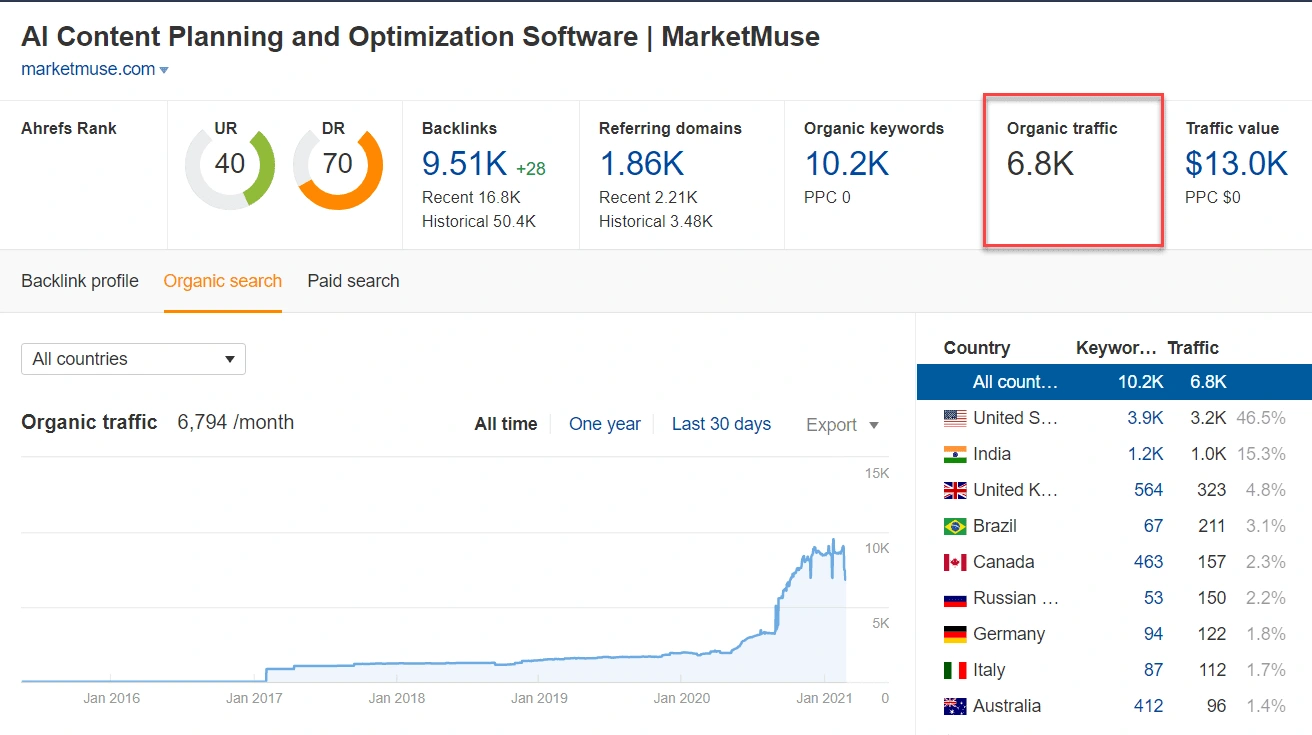
Task: Click the 9.51K backlinks value
Action: [465, 163]
